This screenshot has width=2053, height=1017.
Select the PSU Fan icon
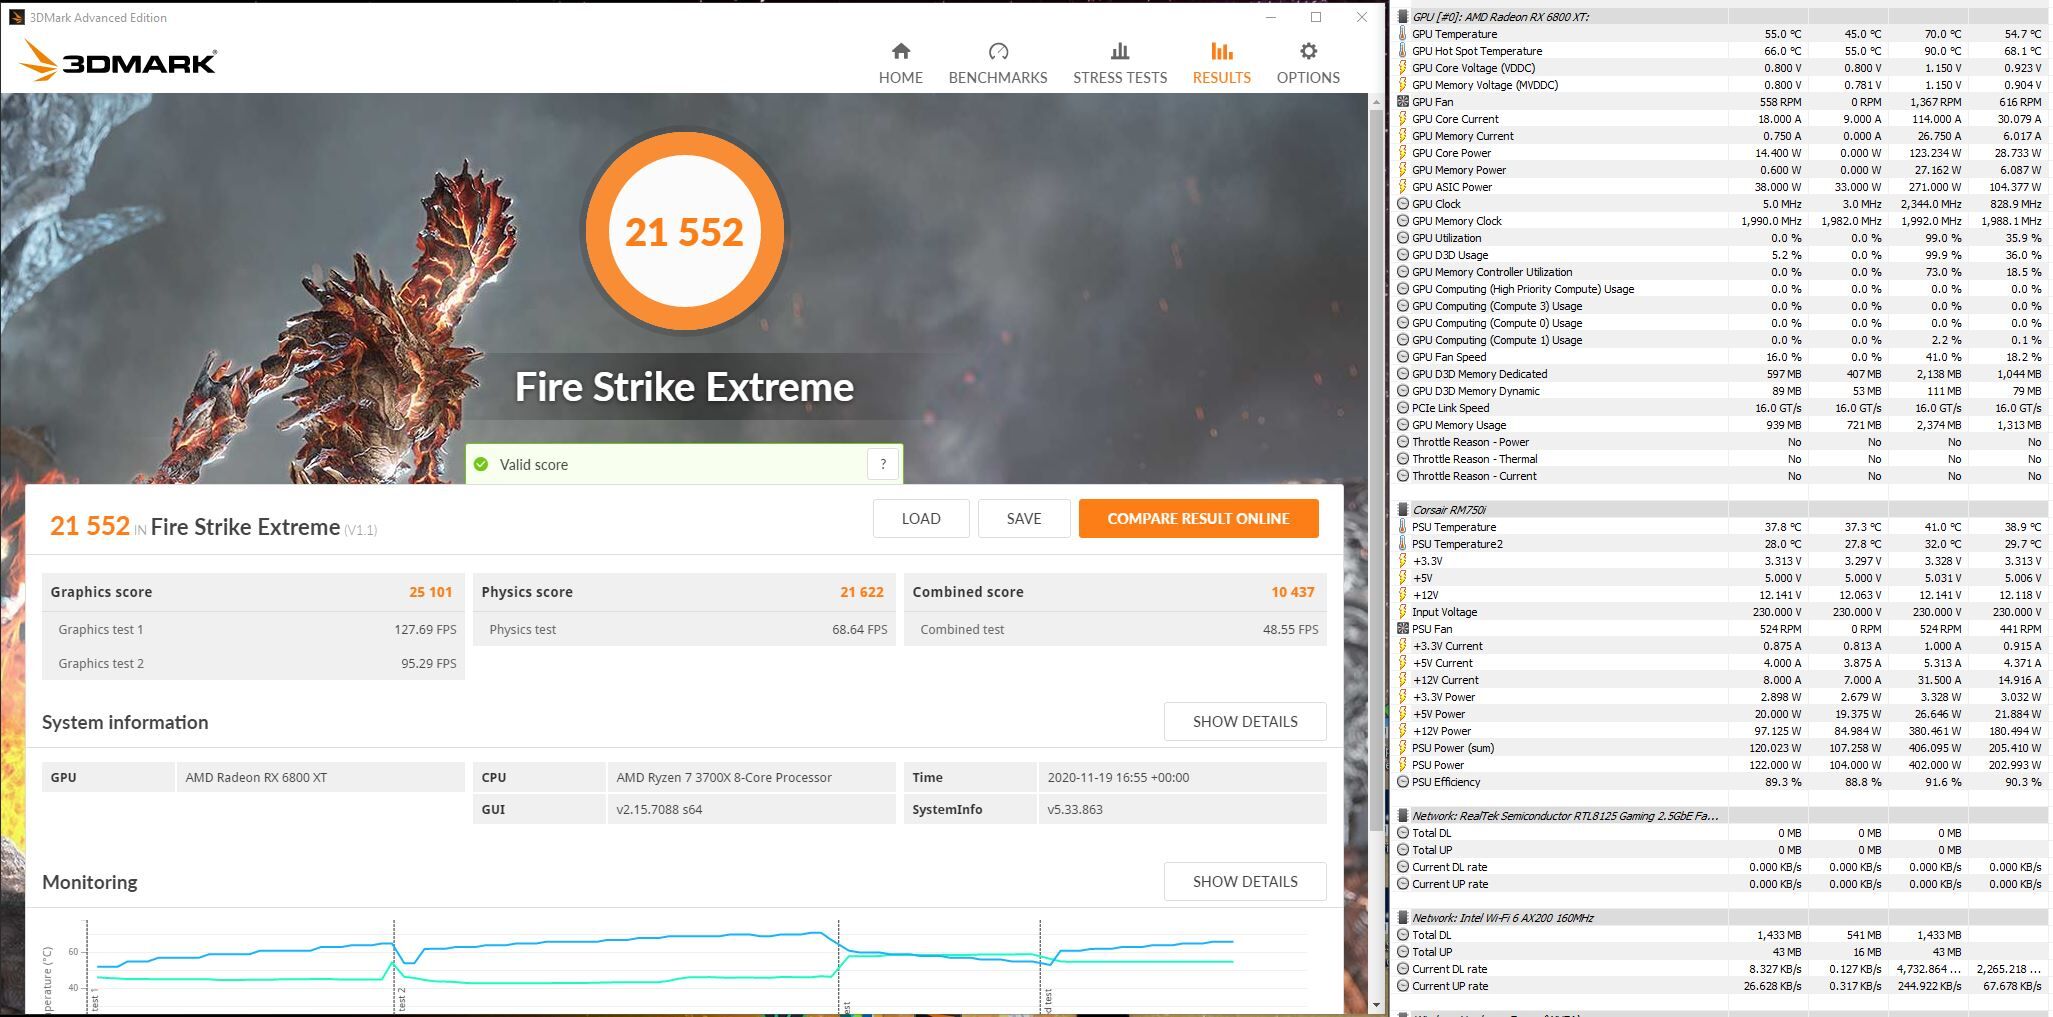click(x=1403, y=629)
